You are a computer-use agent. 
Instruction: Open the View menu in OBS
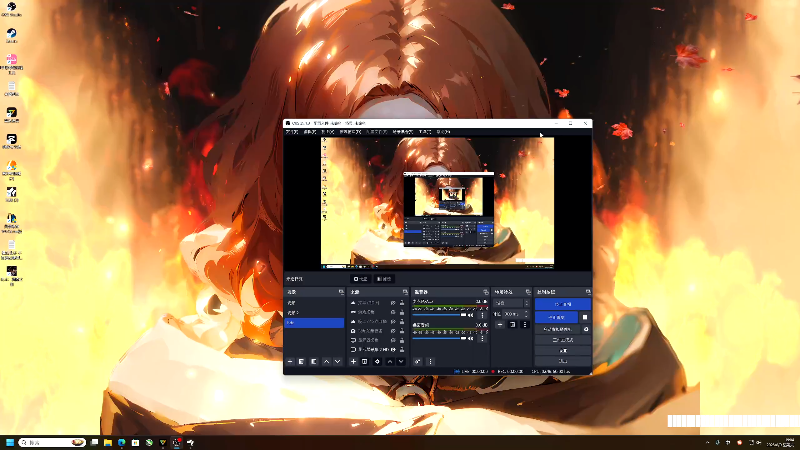coord(328,132)
